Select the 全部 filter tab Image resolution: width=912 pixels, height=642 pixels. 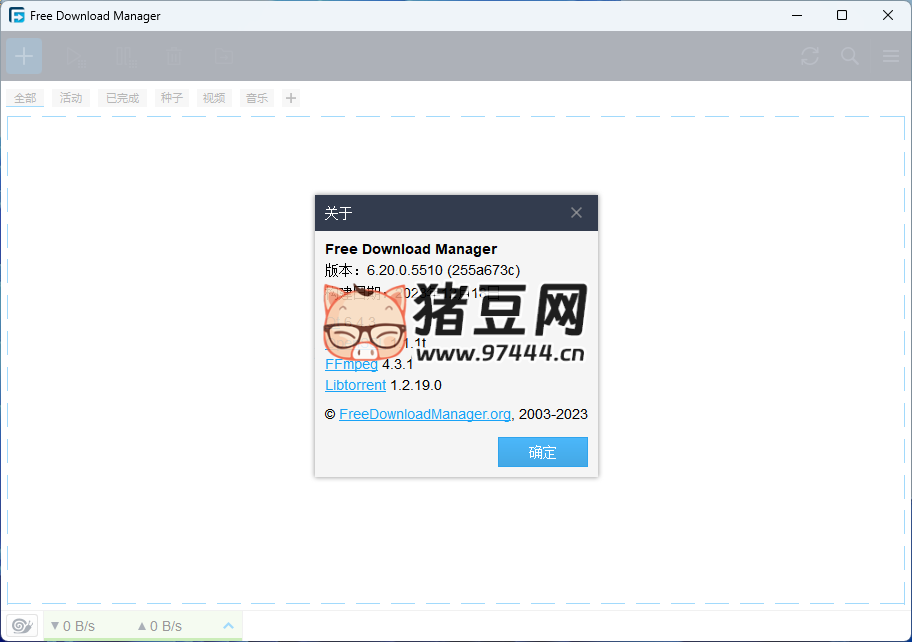coord(25,98)
